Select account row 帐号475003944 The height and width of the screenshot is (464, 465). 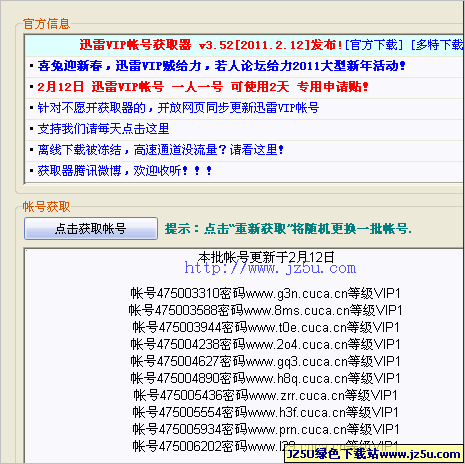[x=266, y=327]
